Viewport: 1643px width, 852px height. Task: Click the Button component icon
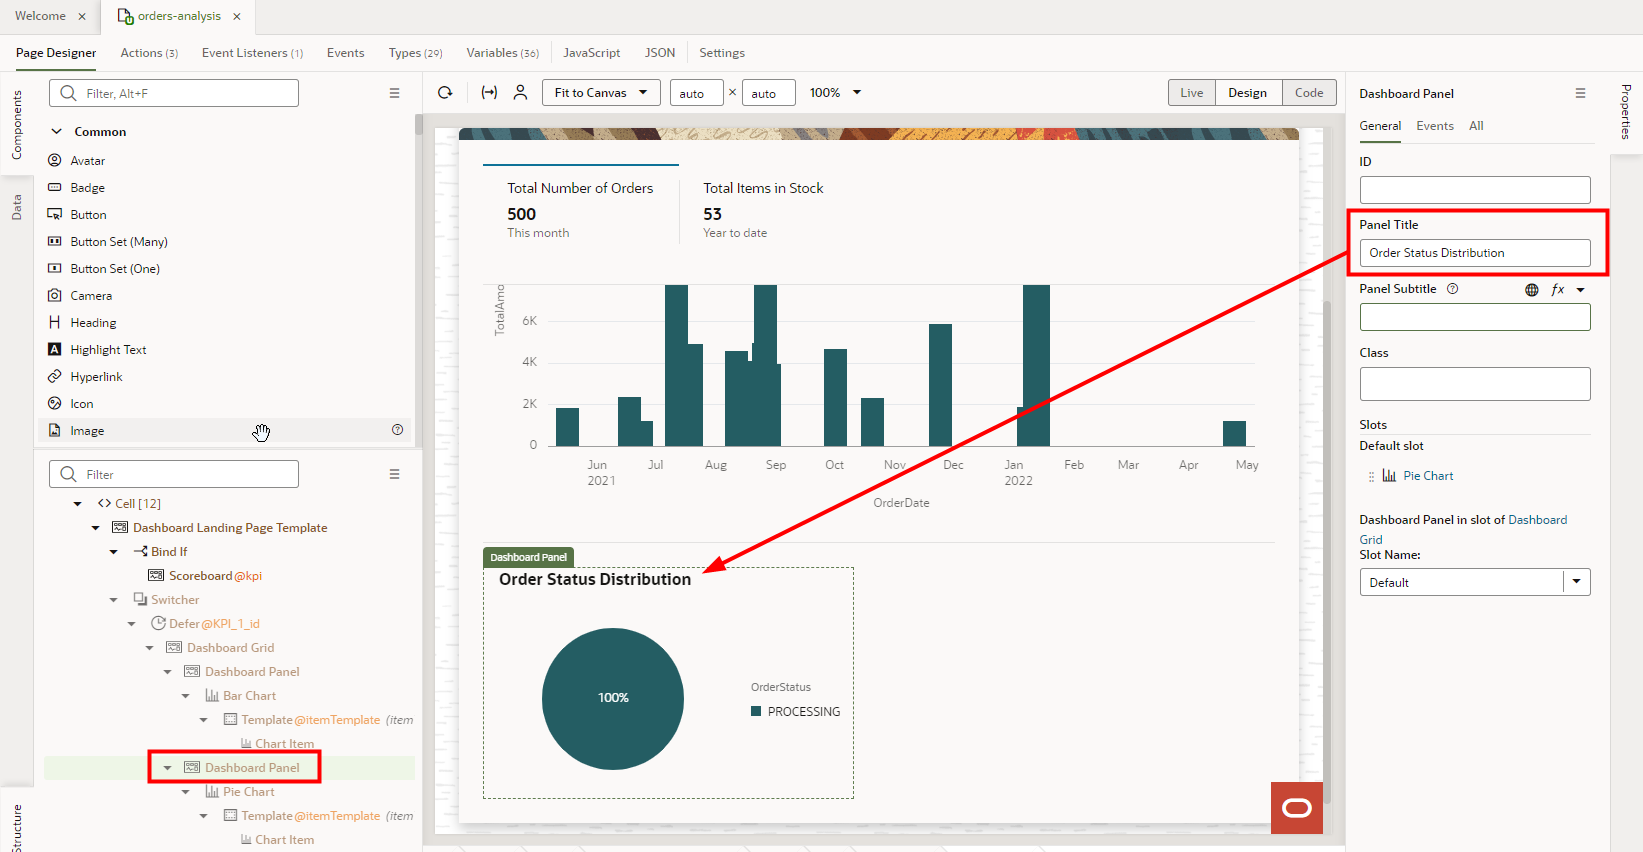coord(55,214)
